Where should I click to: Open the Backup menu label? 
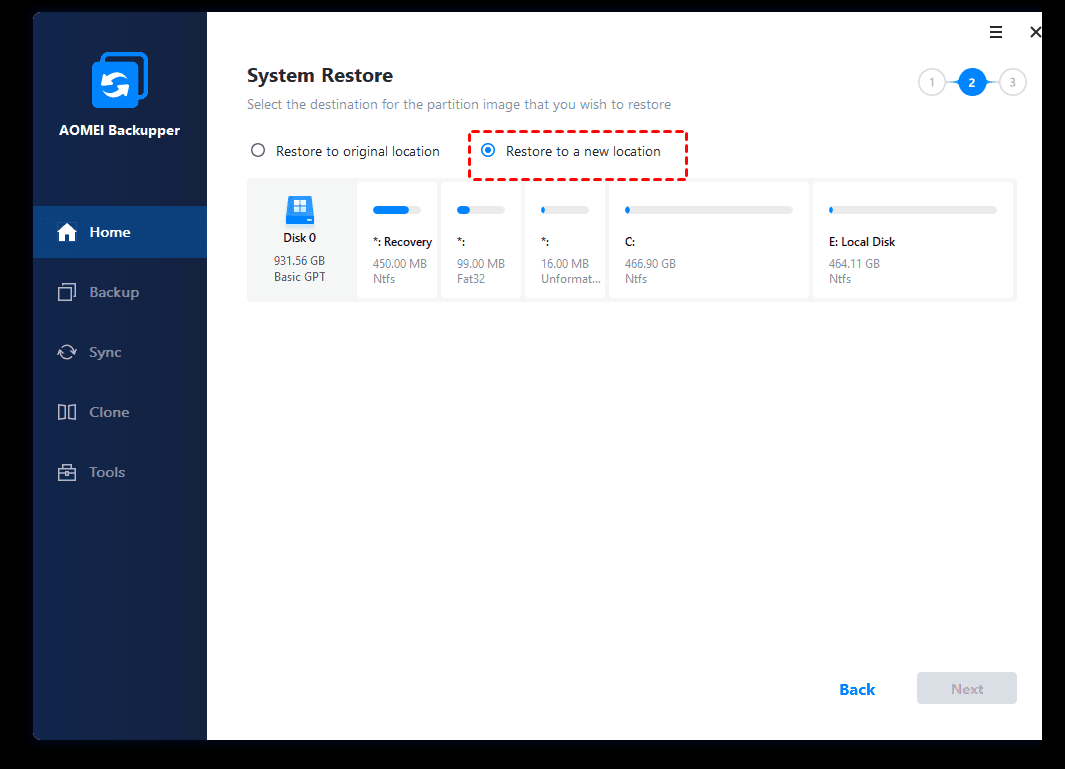114,292
